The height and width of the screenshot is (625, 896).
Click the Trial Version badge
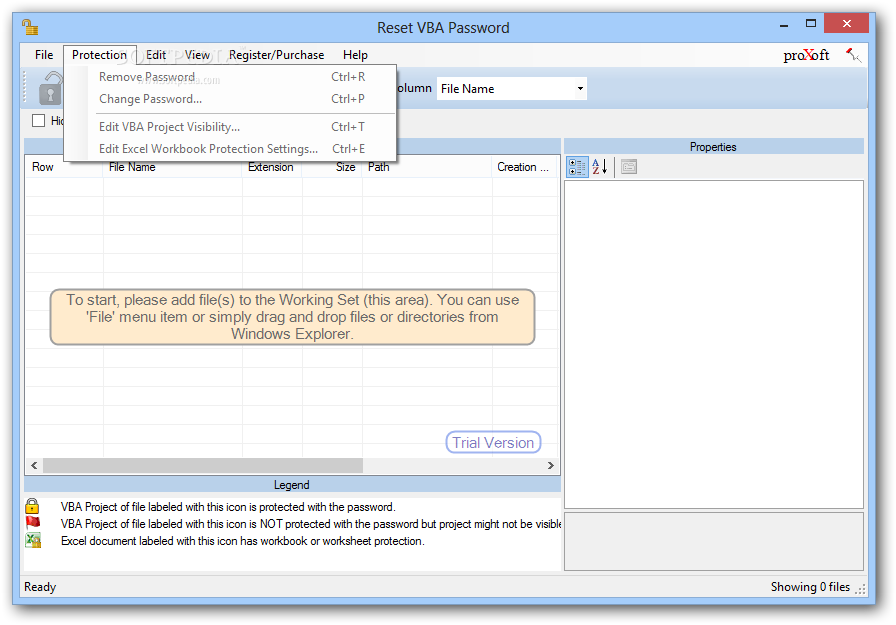click(x=493, y=442)
